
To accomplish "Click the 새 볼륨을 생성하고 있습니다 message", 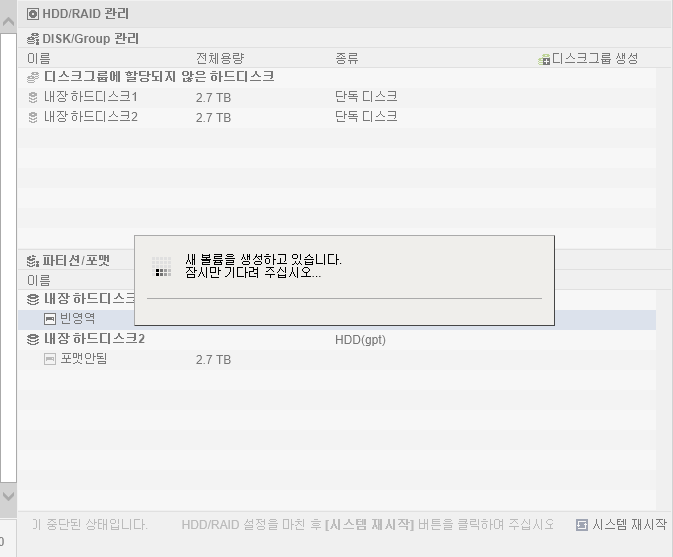I will pyautogui.click(x=263, y=259).
